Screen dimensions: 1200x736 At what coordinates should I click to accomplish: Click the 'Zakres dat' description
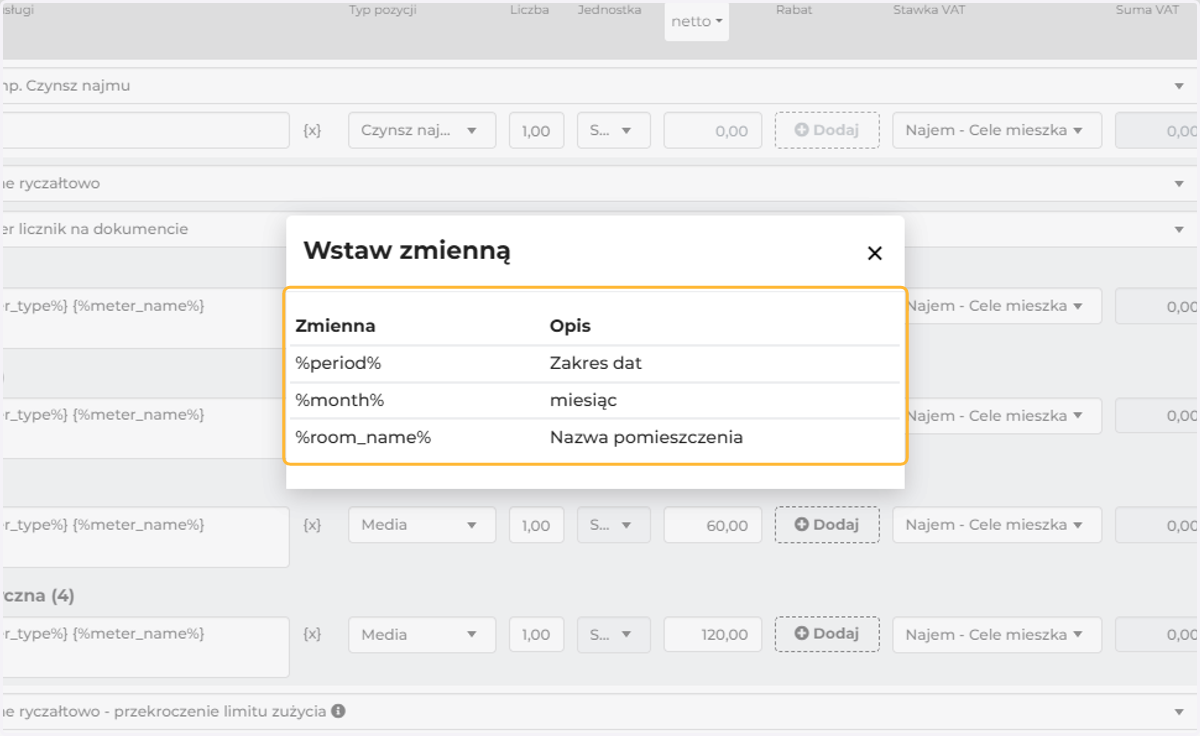pos(596,363)
